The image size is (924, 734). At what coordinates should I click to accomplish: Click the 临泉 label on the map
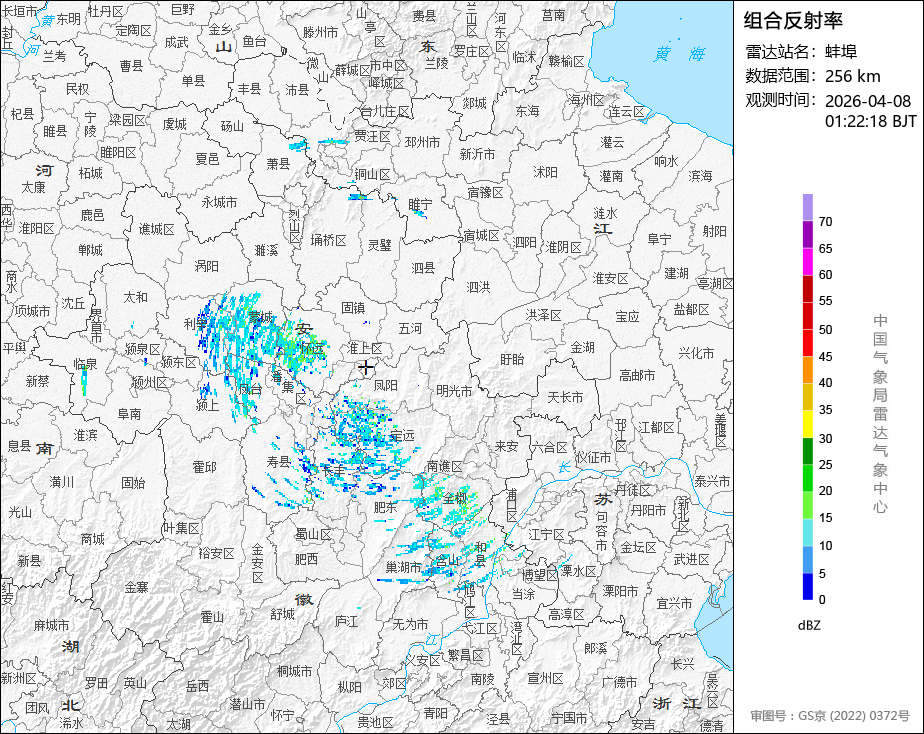85,364
